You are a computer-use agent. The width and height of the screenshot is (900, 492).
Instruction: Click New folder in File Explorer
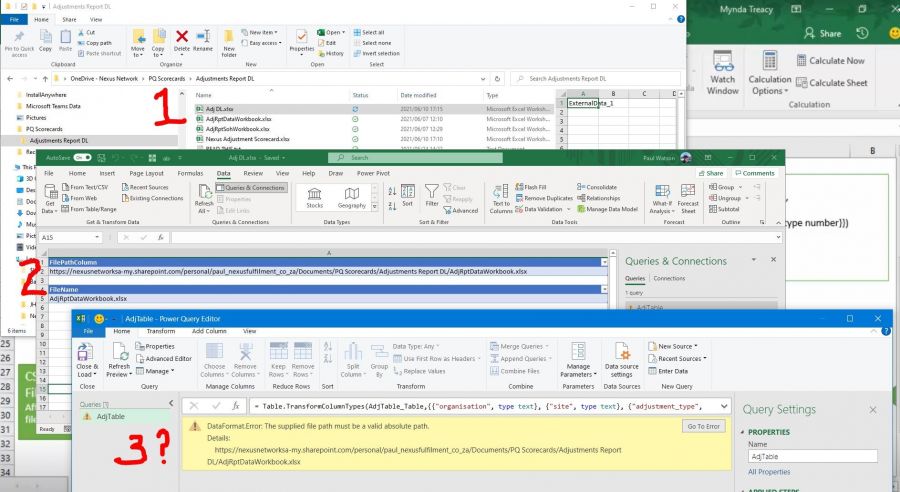(x=228, y=43)
